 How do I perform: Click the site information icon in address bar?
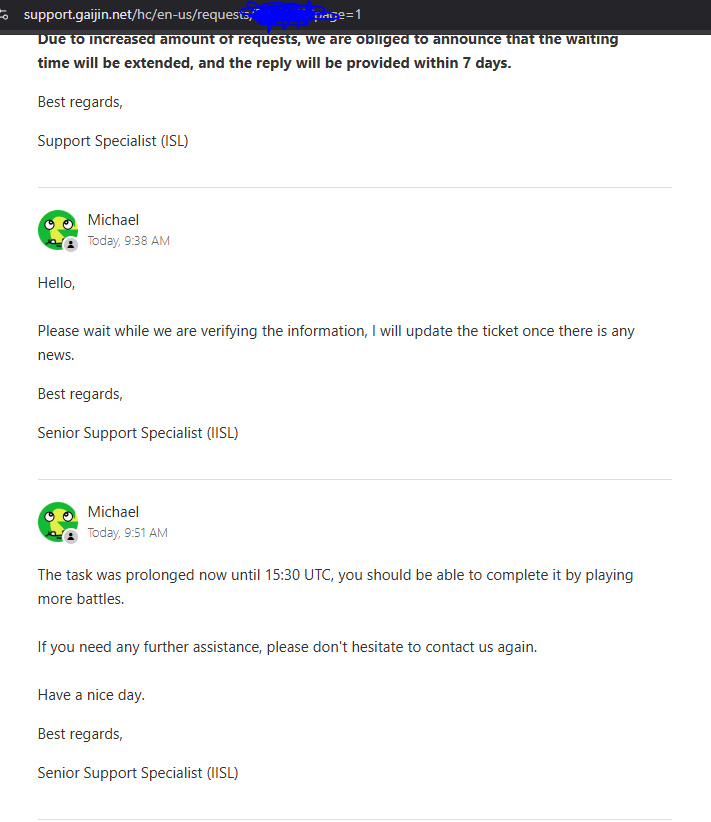(x=5, y=15)
